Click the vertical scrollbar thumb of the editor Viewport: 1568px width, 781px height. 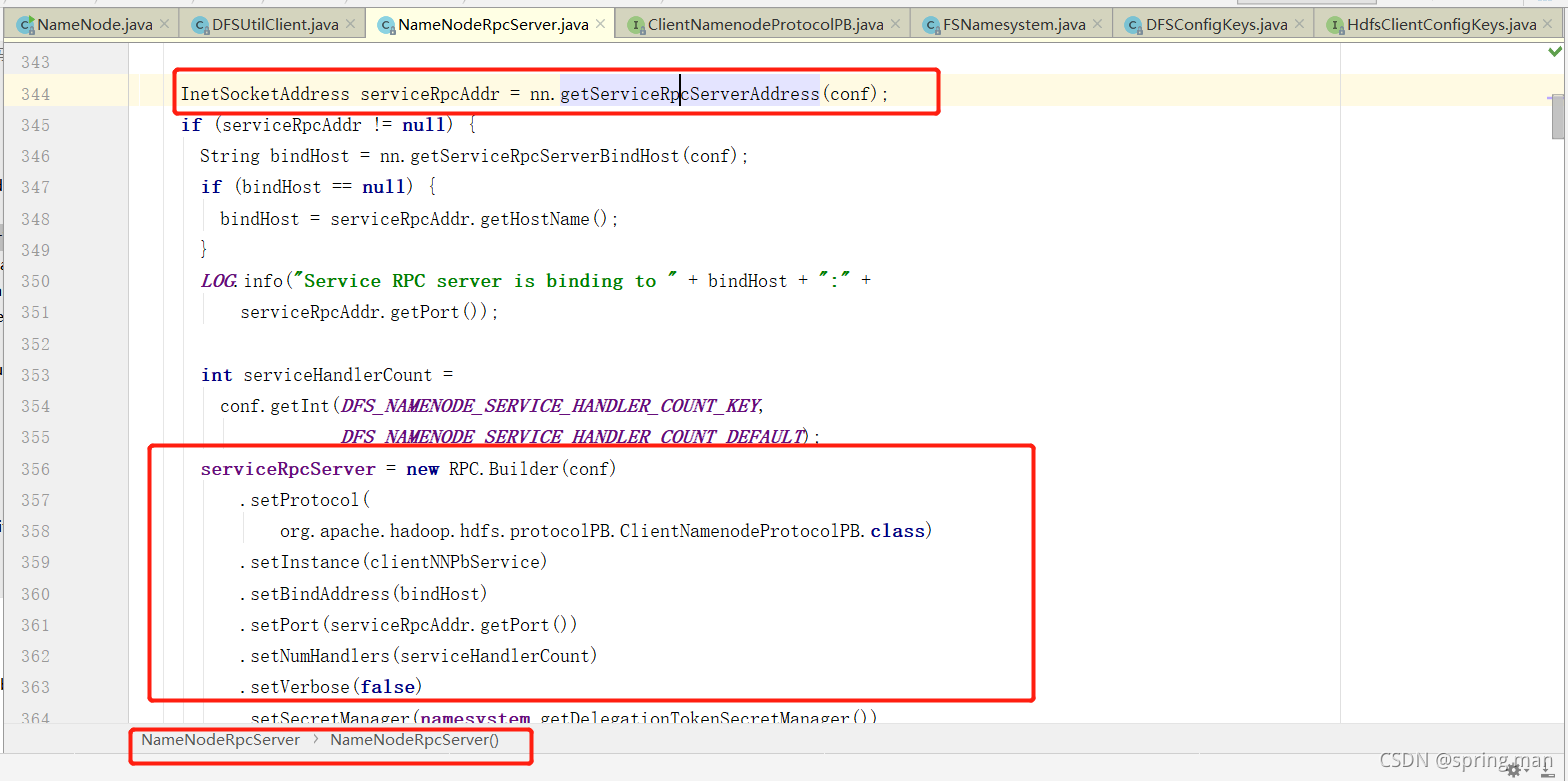[1558, 117]
